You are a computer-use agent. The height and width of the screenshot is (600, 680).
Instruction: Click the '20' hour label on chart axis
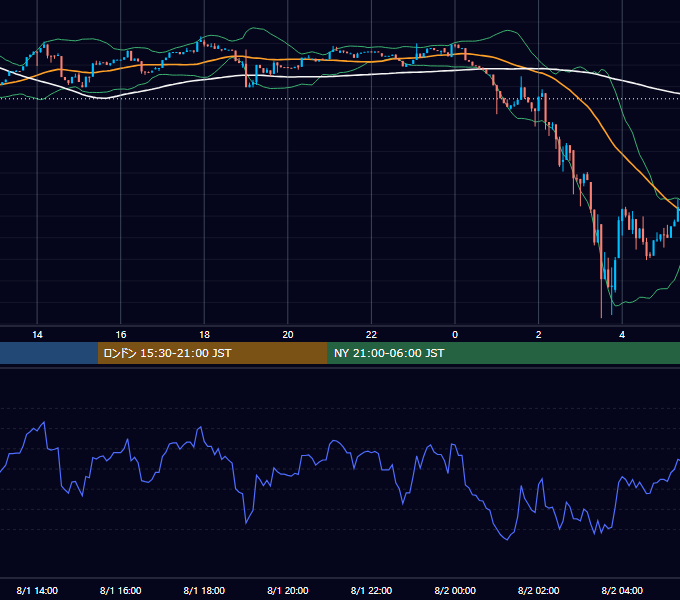288,335
